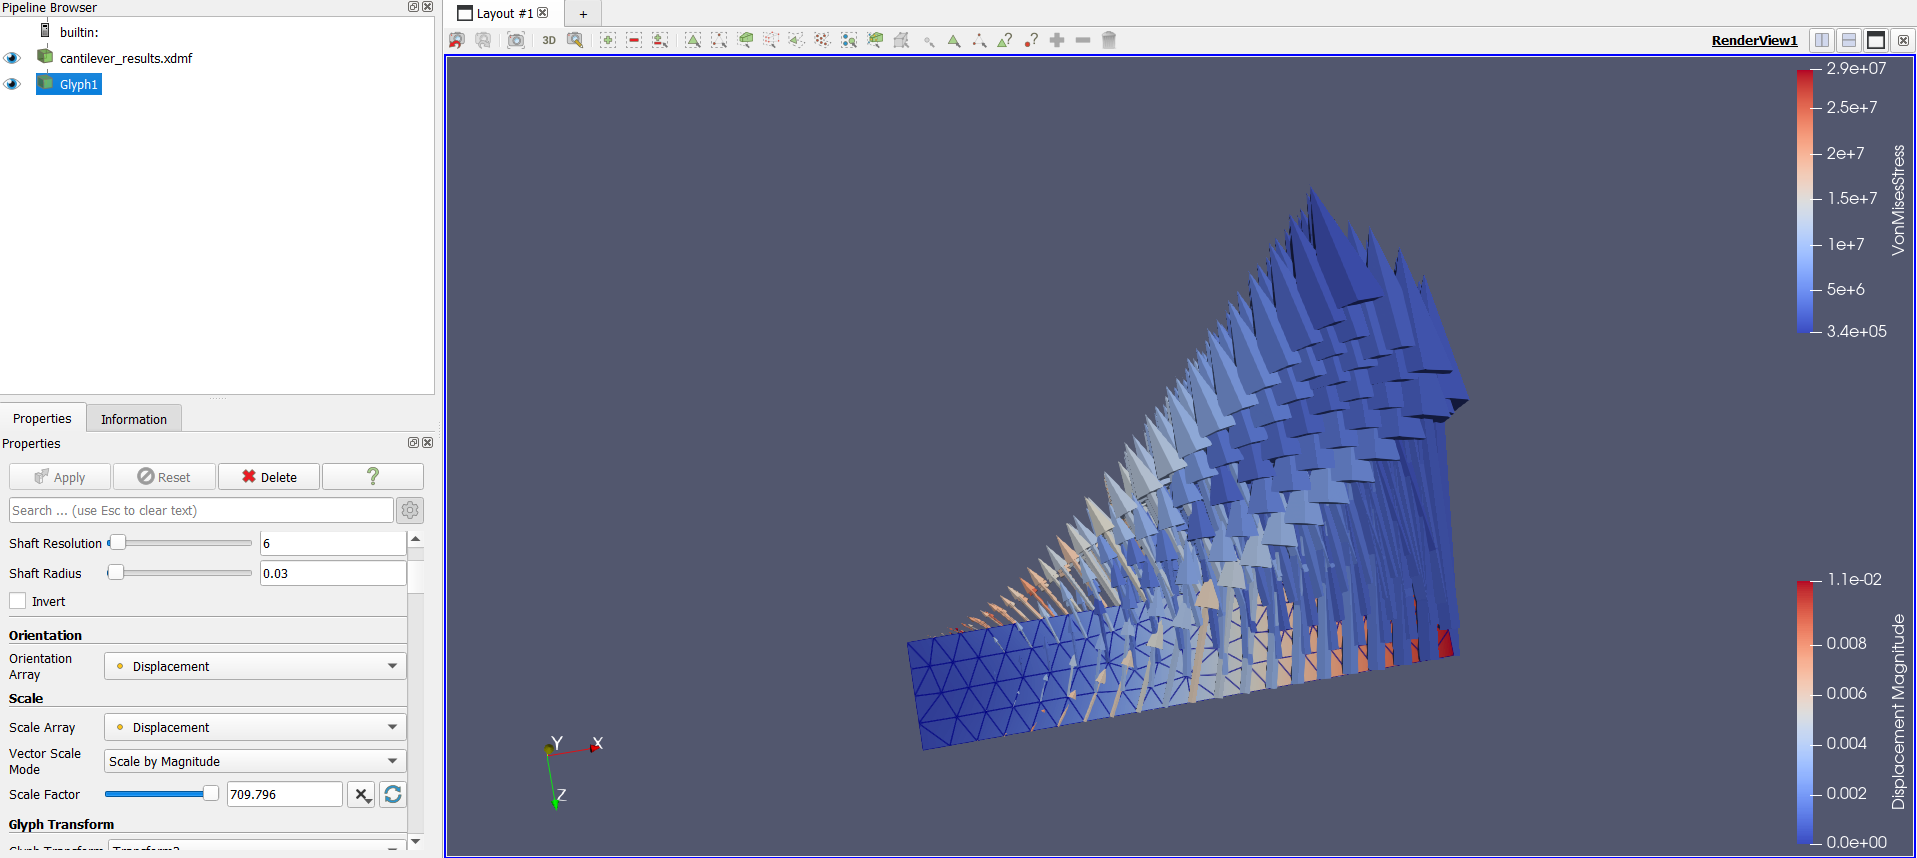The height and width of the screenshot is (858, 1917).
Task: Click the Shaft Resolution slider
Action: coord(179,543)
